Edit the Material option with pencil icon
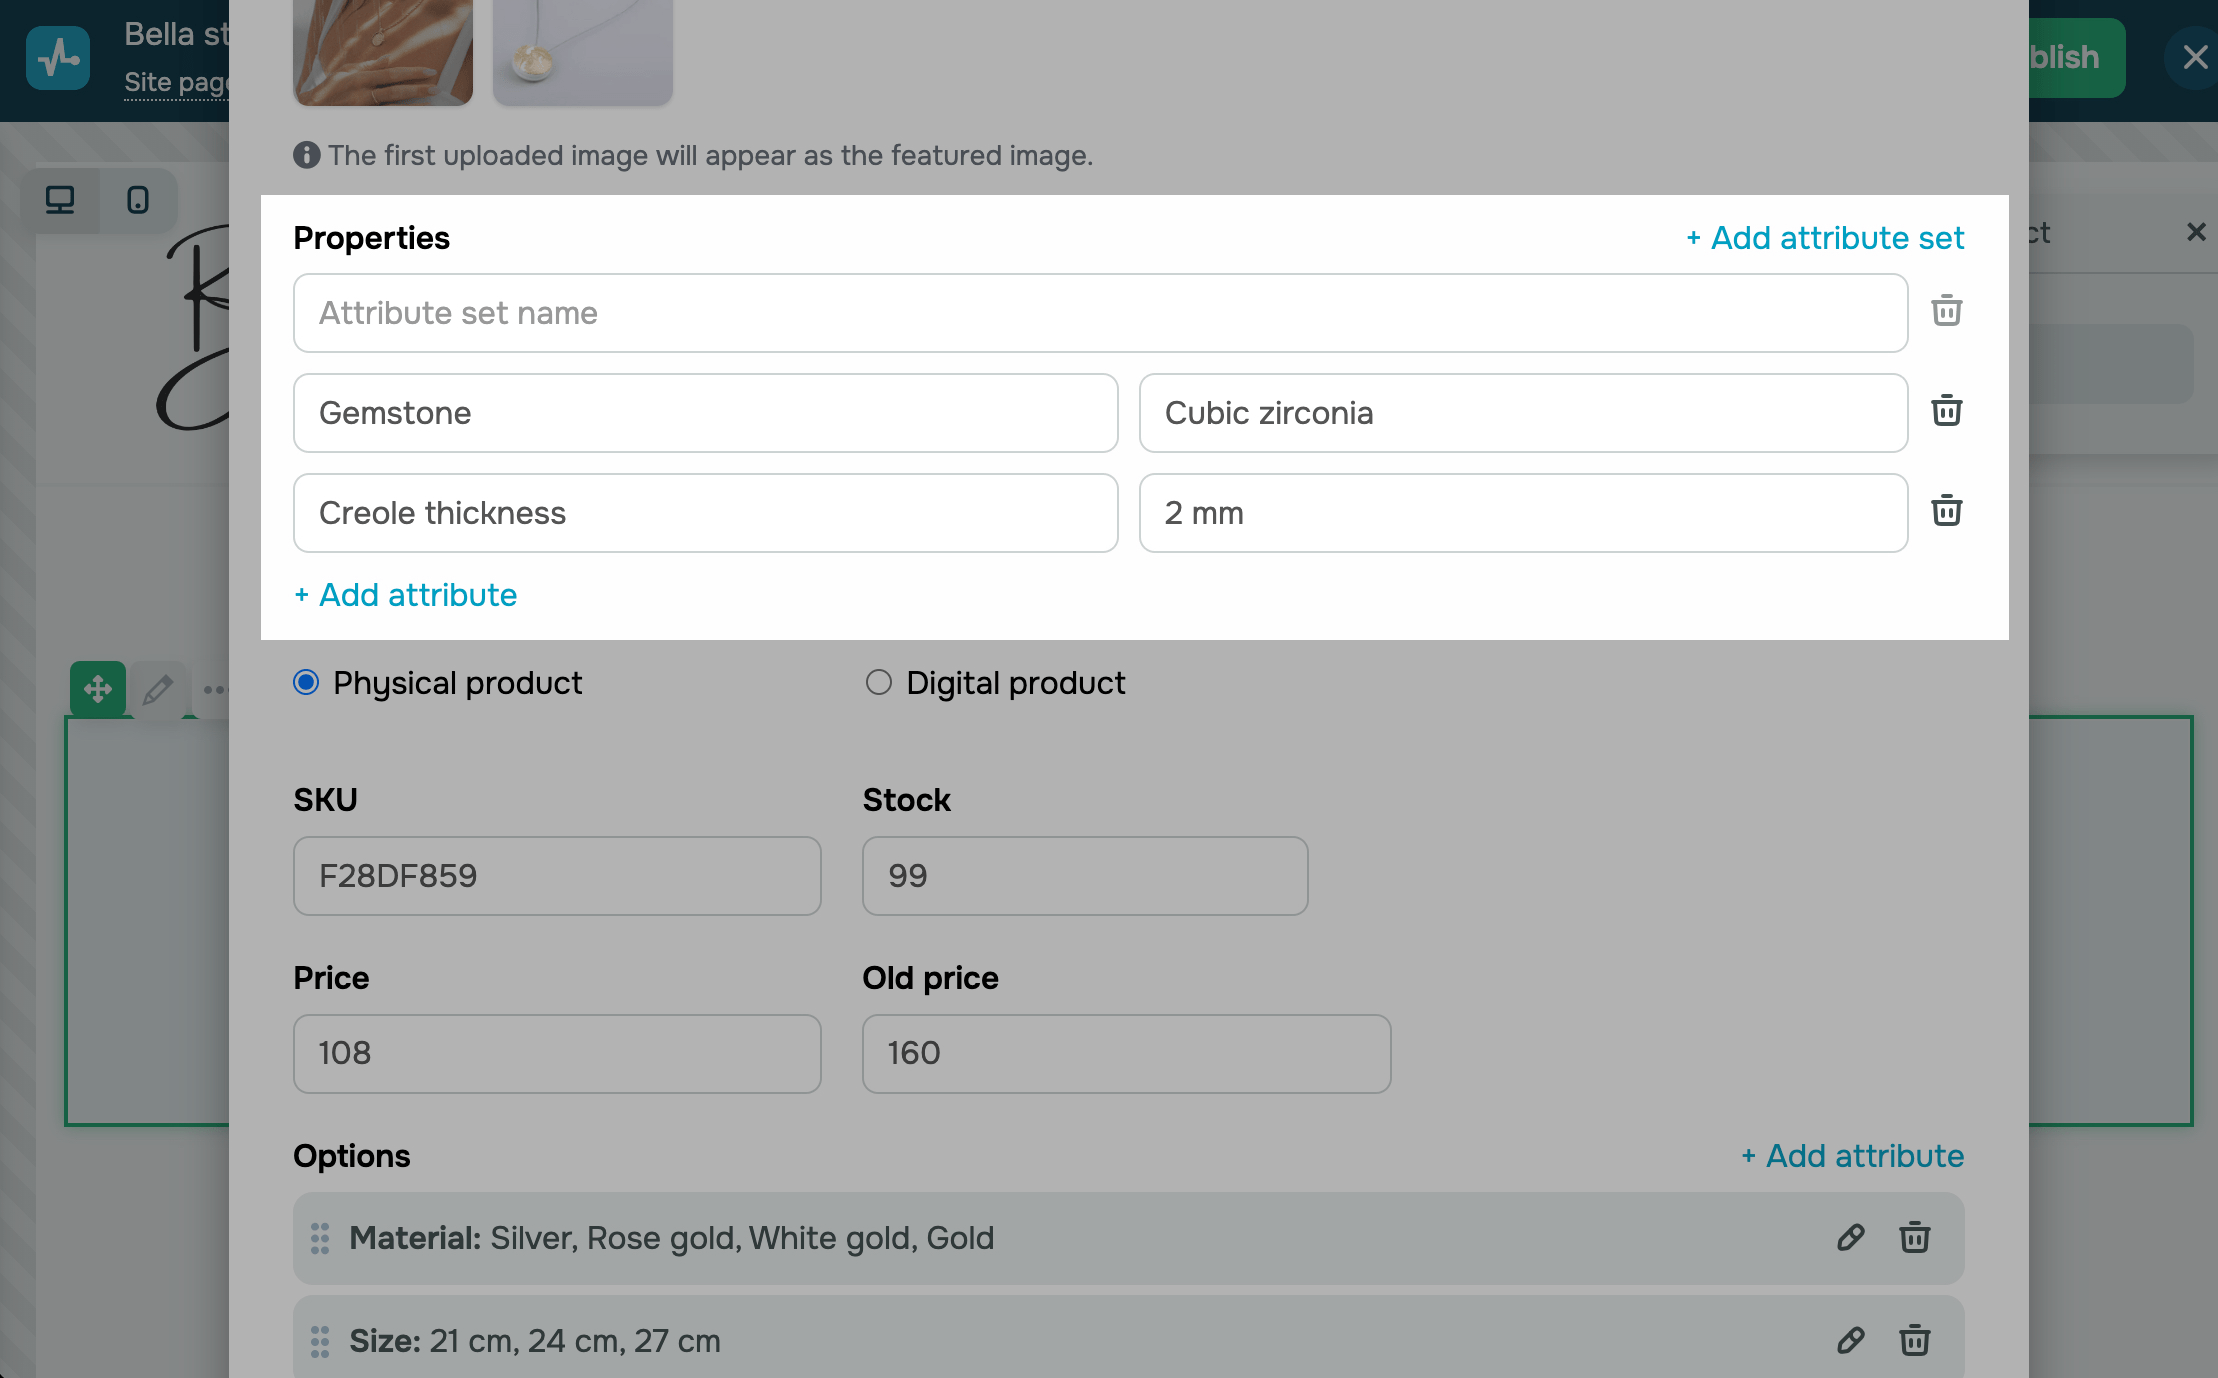2218x1378 pixels. point(1850,1238)
